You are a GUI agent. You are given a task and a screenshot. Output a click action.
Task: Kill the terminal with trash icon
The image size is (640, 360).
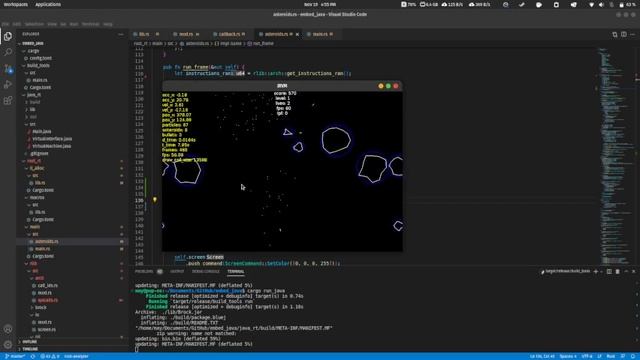[x=618, y=271]
